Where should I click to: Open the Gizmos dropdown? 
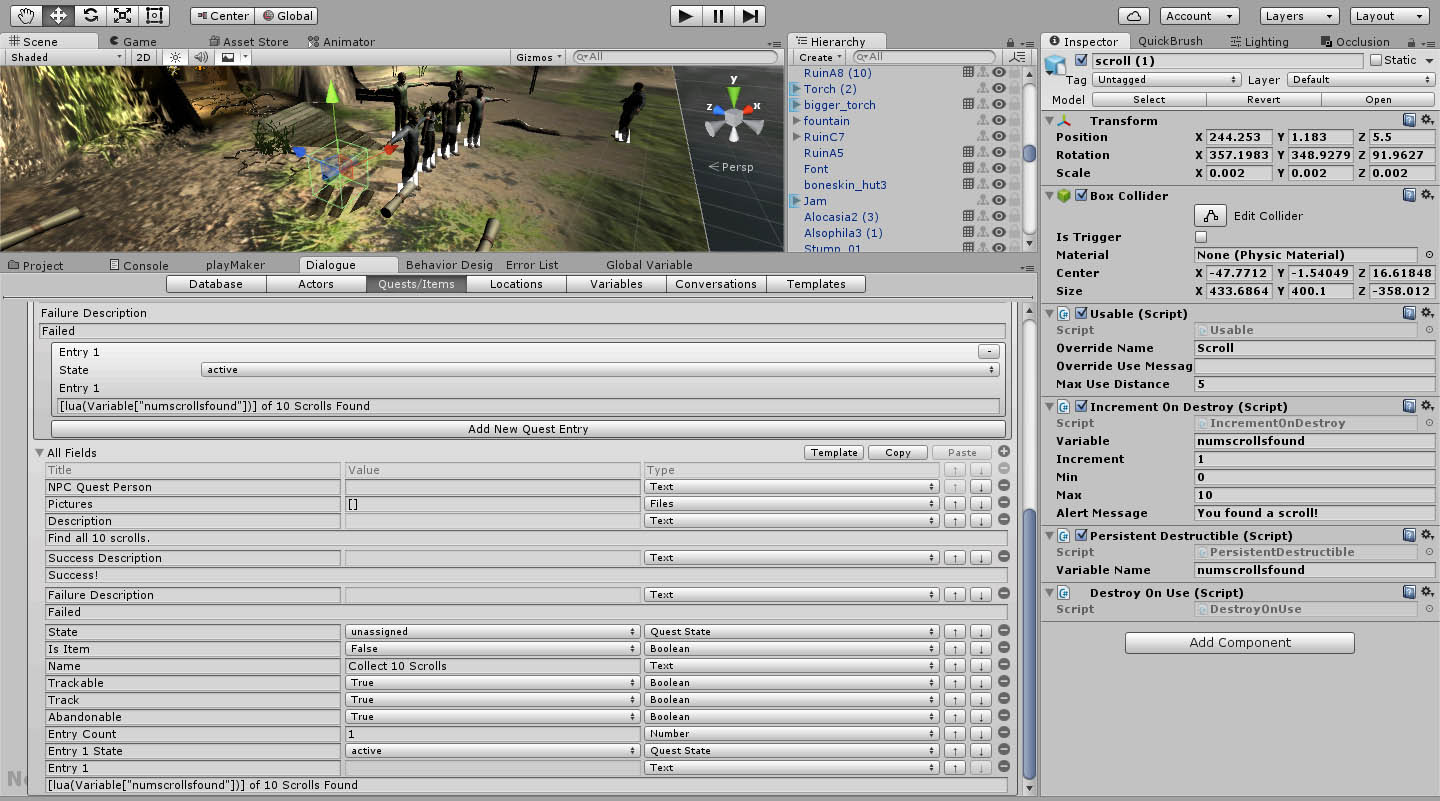coord(539,57)
